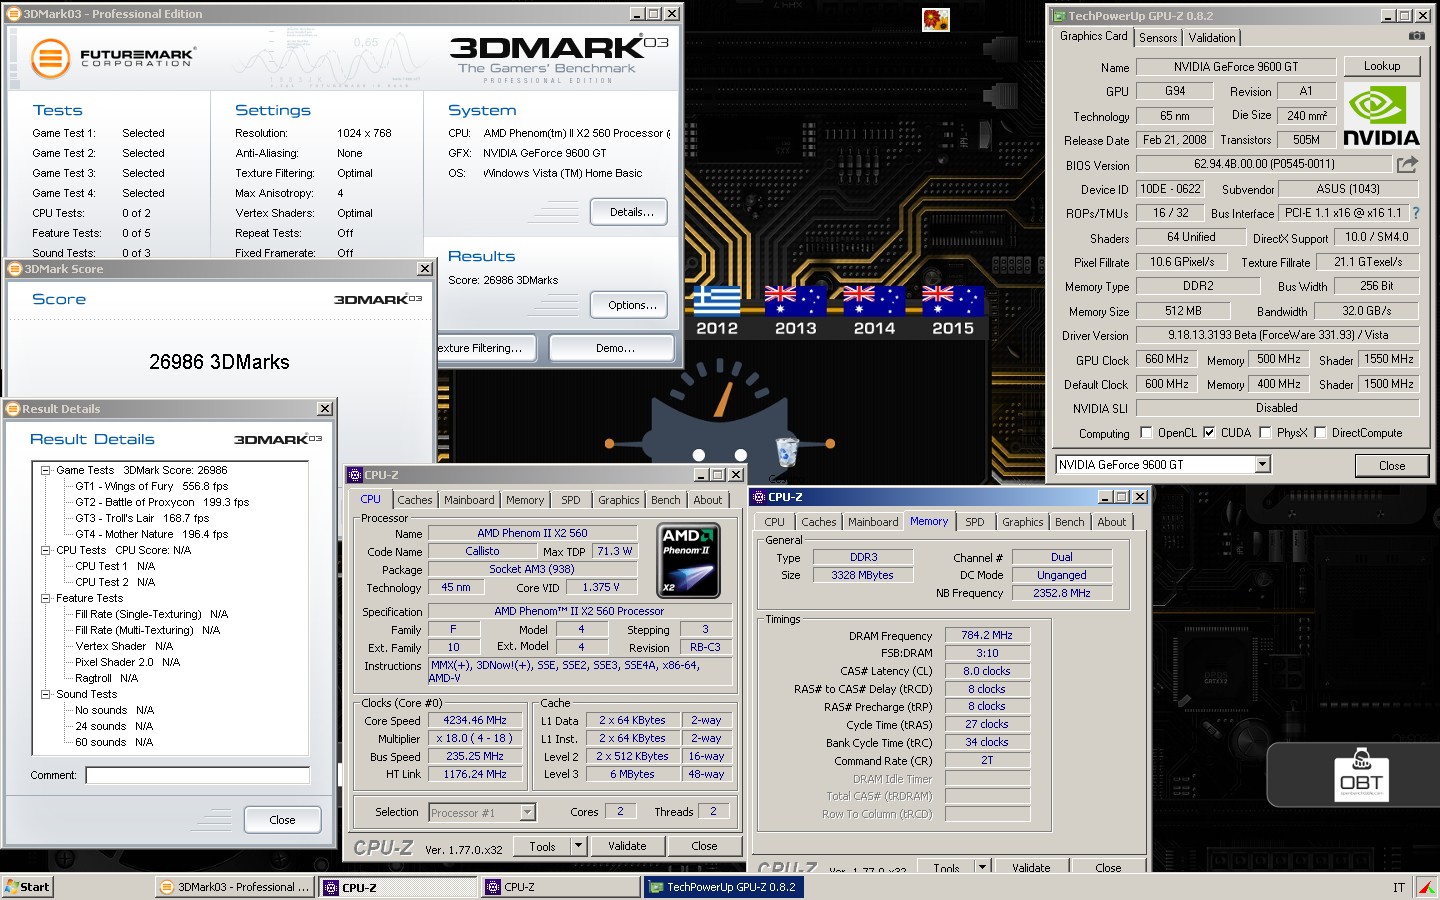
Task: Click the DRAM Frequency value 784.2 MHz
Action: [x=987, y=635]
